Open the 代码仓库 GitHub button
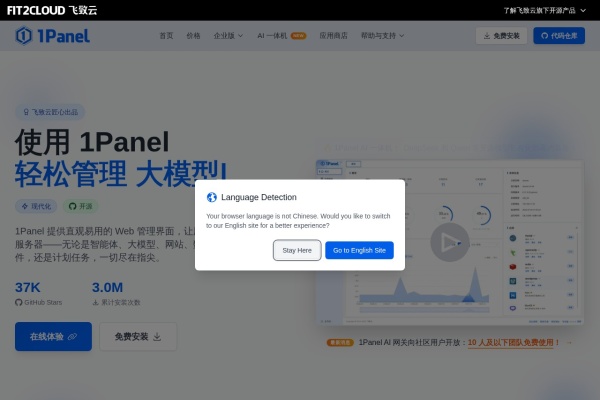Image resolution: width=600 pixels, height=400 pixels. [559, 36]
